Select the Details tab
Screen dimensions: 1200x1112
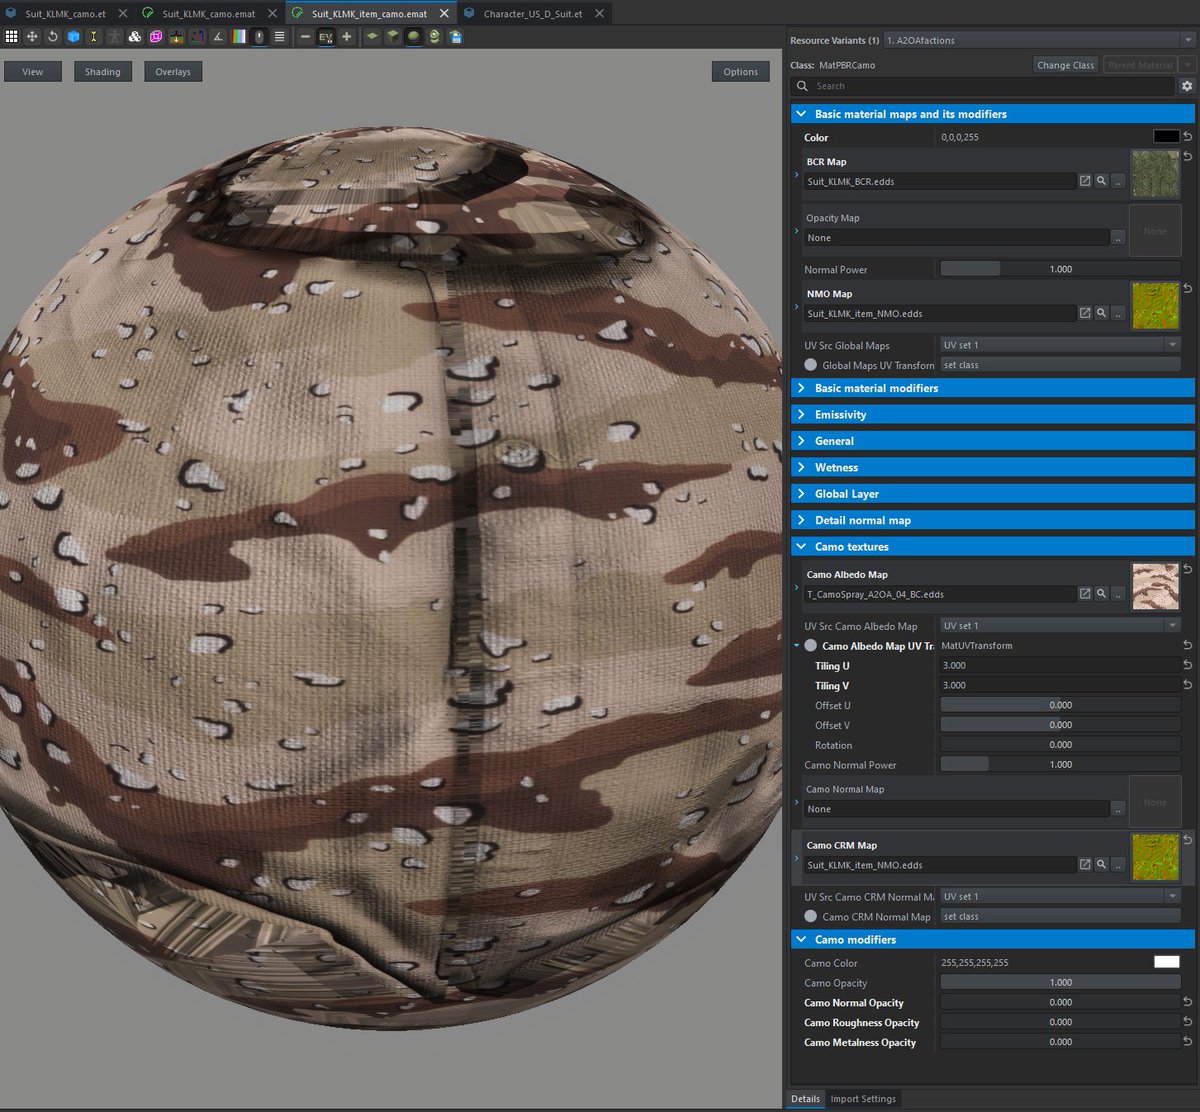tap(806, 1099)
